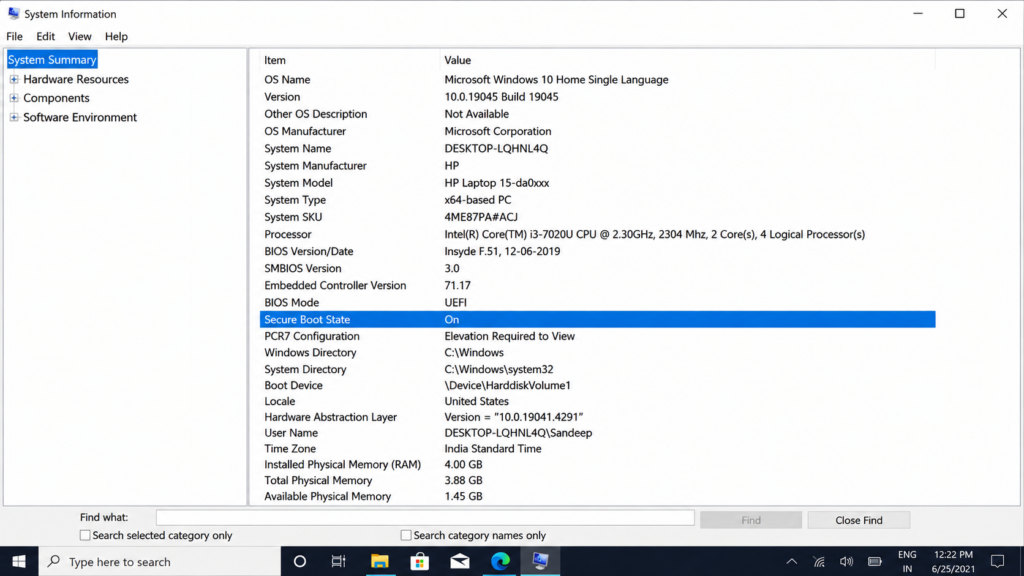The width and height of the screenshot is (1024, 576).
Task: Launch Microsoft Edge from the taskbar
Action: [x=500, y=561]
